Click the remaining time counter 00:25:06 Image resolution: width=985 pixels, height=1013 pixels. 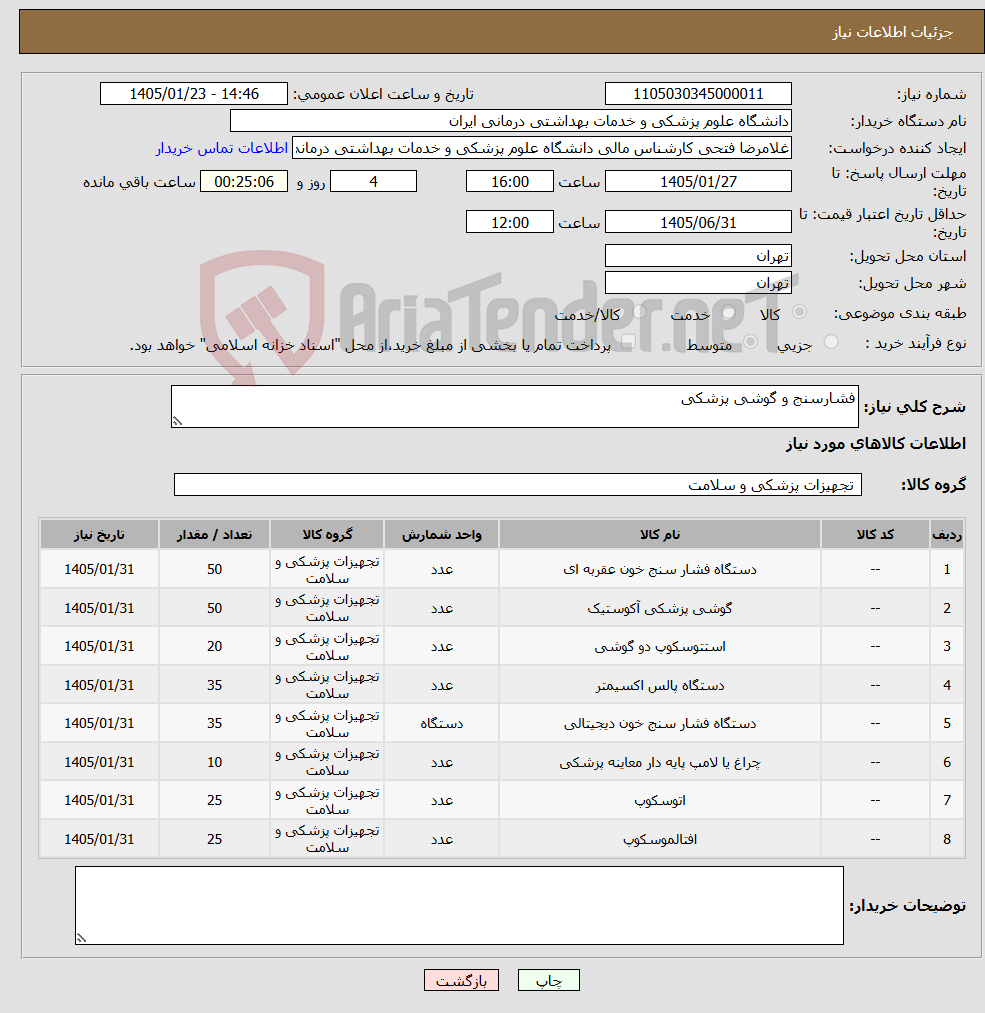point(244,182)
